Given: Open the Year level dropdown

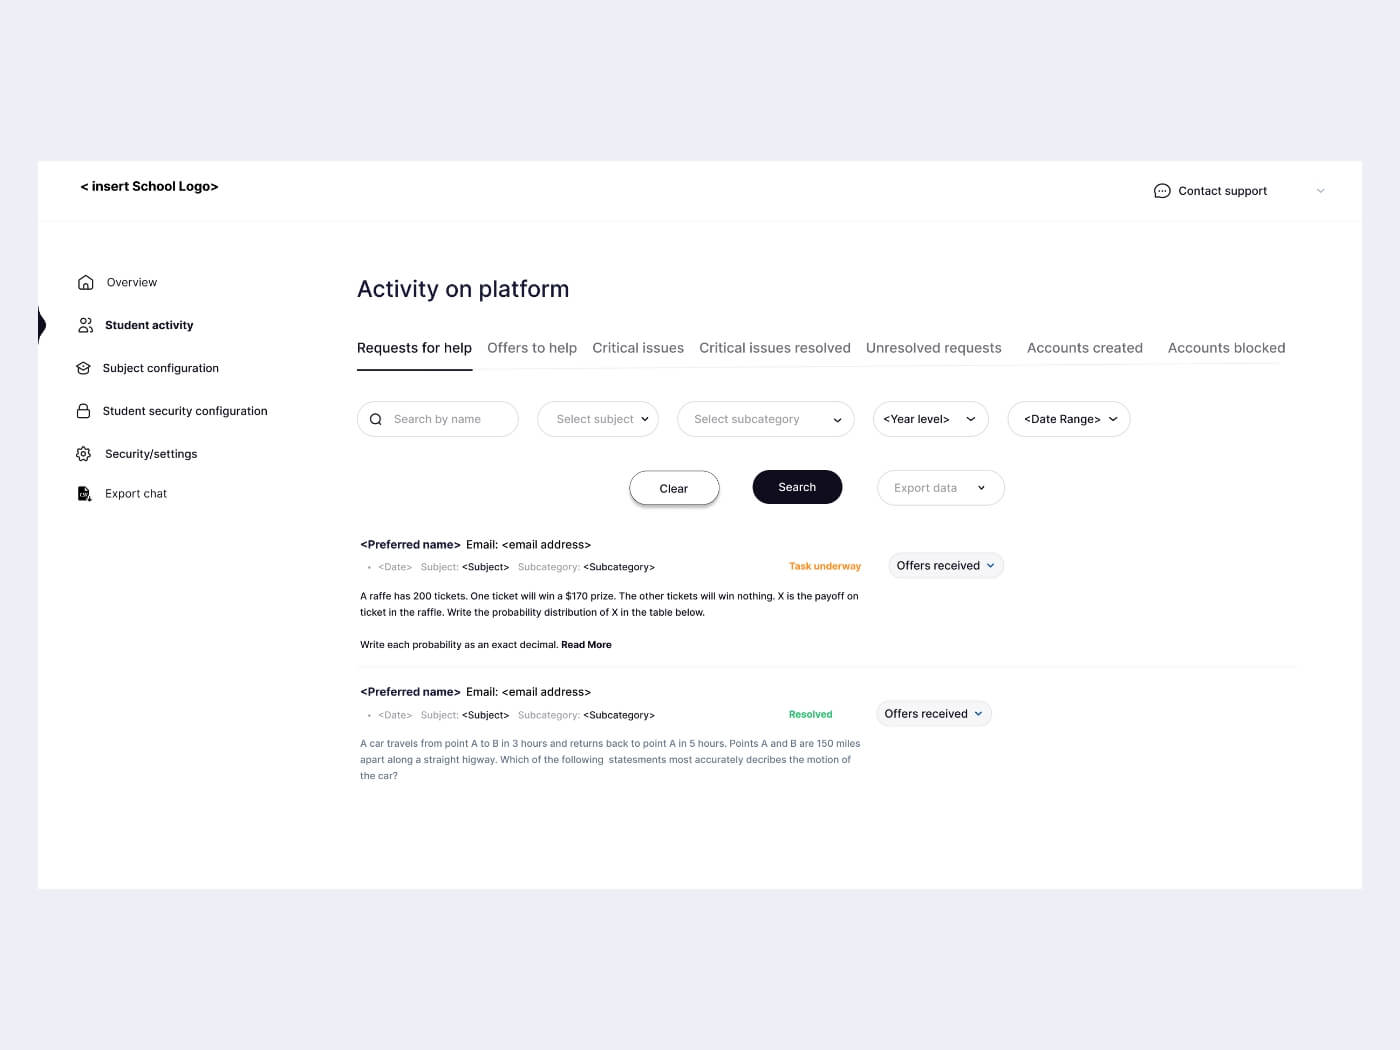Looking at the screenshot, I should 930,419.
